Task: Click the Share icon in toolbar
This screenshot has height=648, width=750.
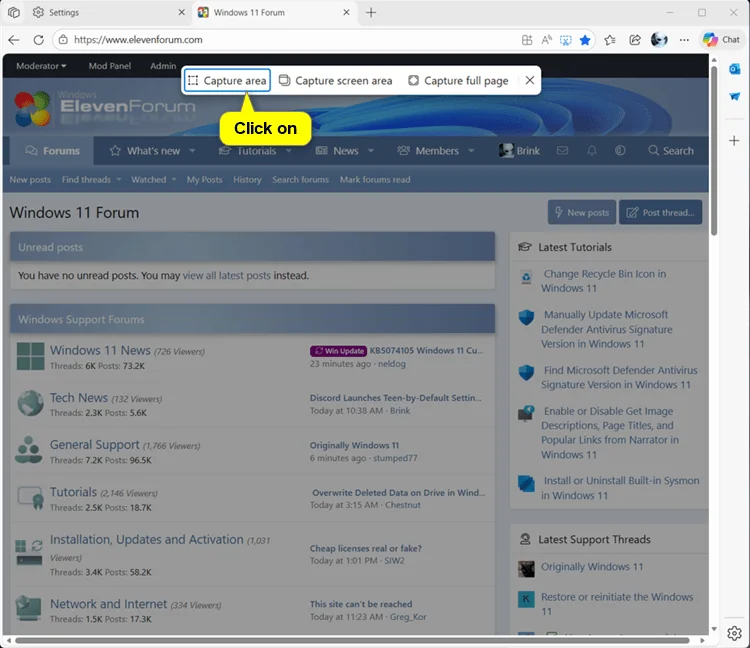Action: pyautogui.click(x=635, y=40)
